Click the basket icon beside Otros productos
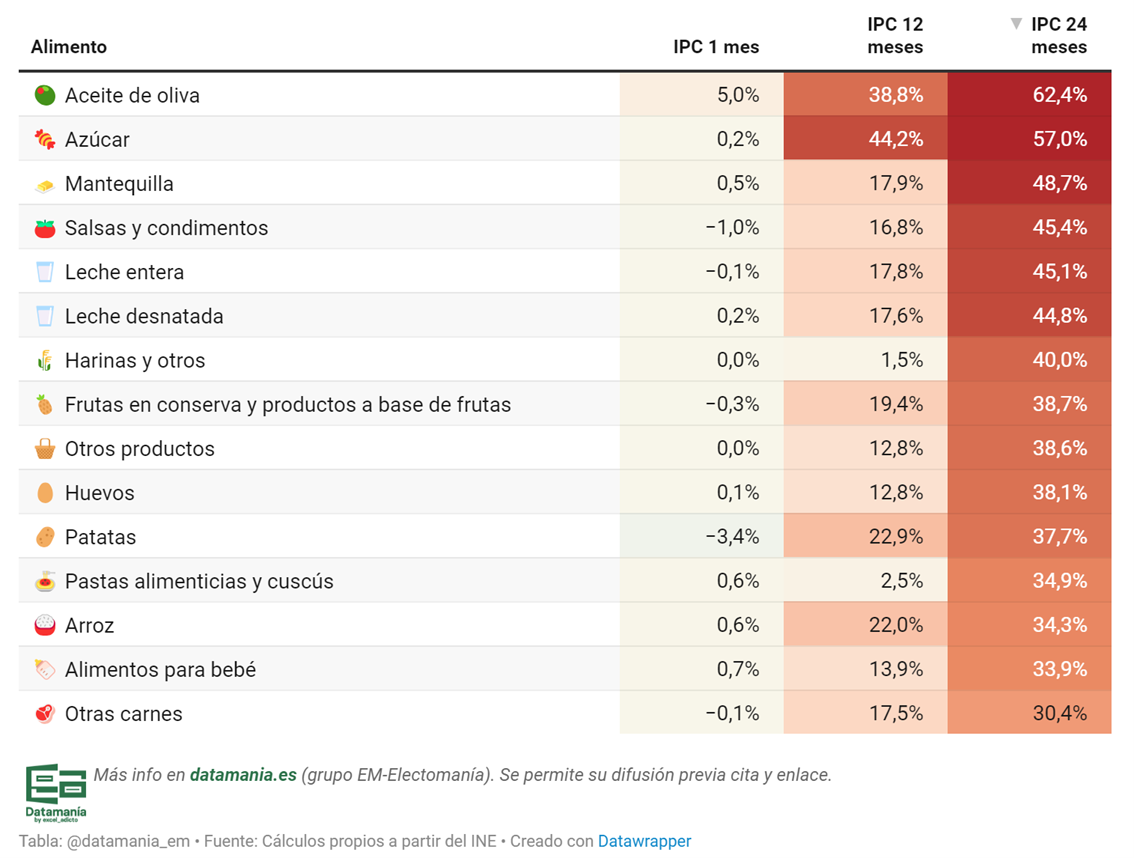 pyautogui.click(x=45, y=449)
